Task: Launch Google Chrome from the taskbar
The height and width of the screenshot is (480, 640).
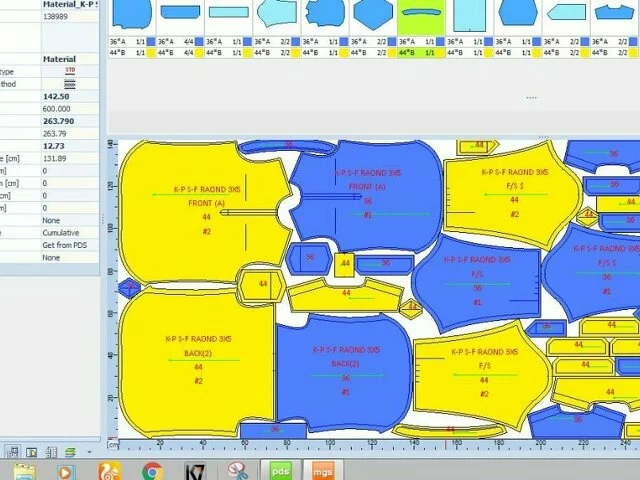Action: tap(153, 468)
